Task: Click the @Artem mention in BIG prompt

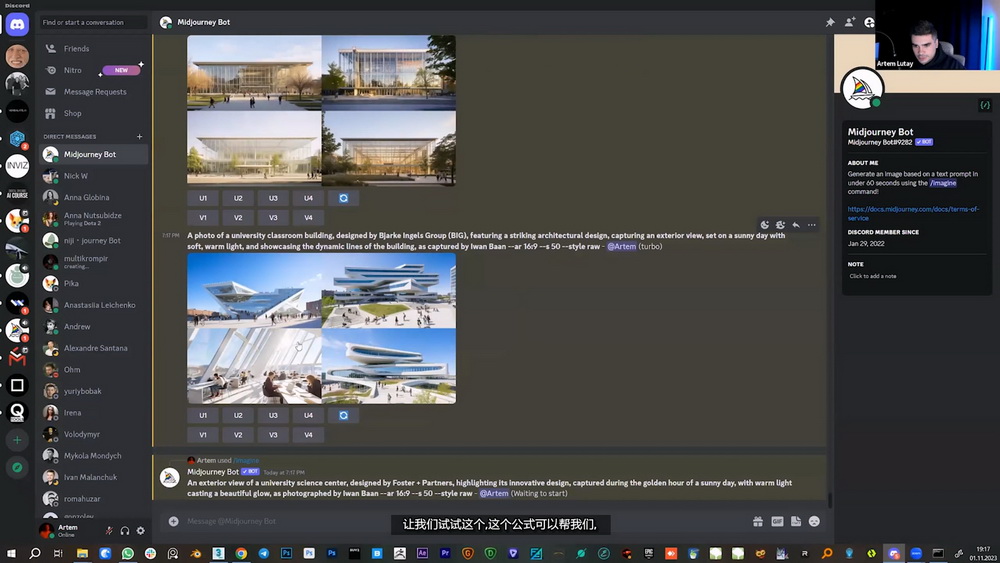Action: [x=621, y=247]
